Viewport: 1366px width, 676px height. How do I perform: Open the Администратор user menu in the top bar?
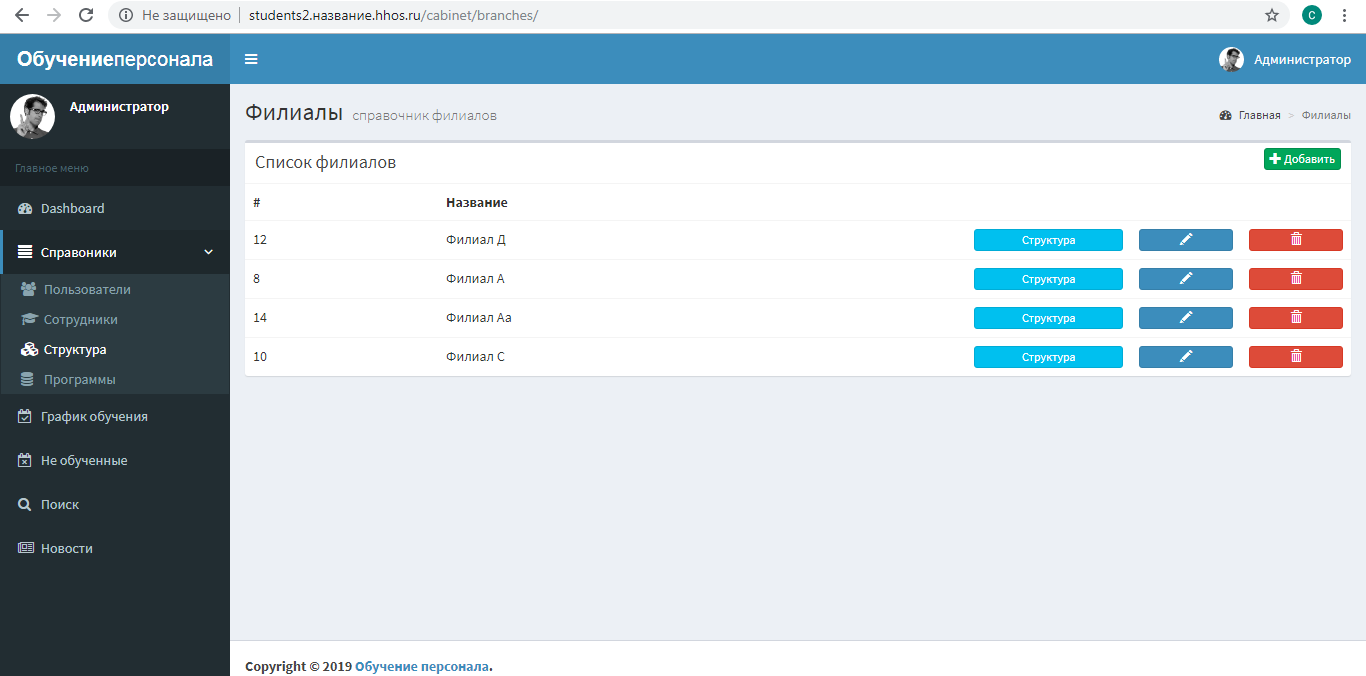click(1285, 59)
